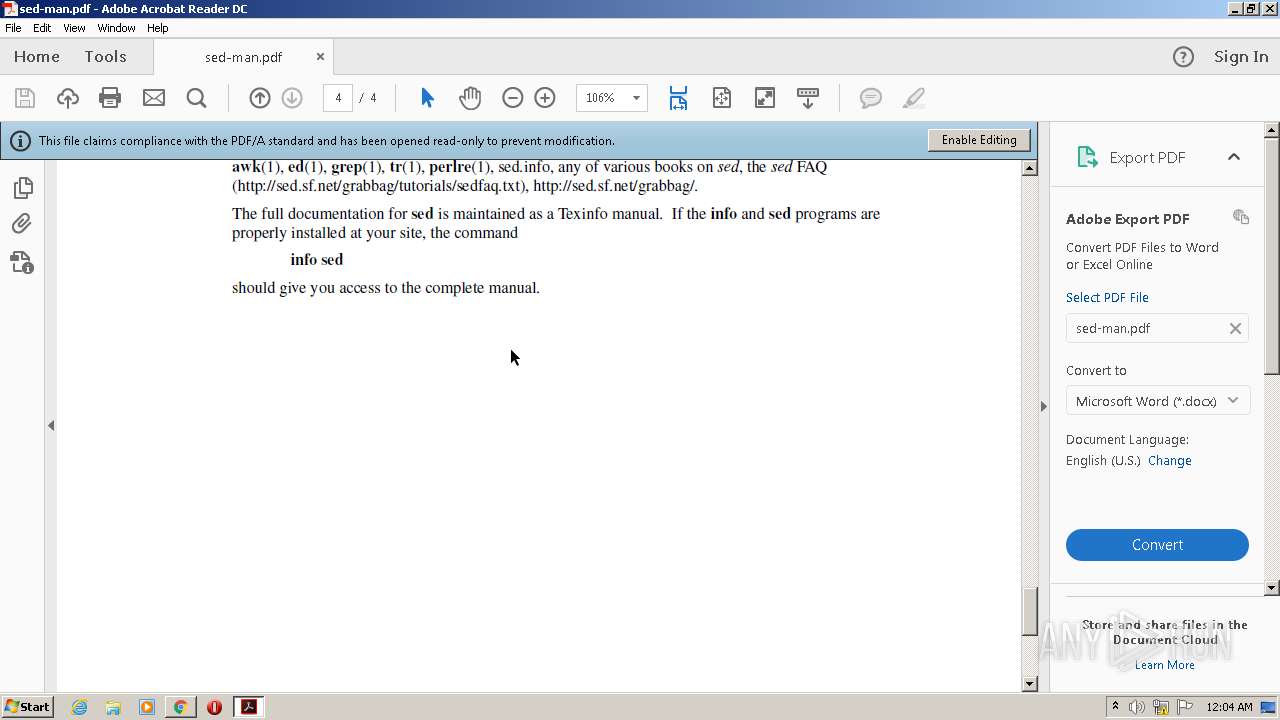Collapse the Export PDF section chevron

point(1234,157)
